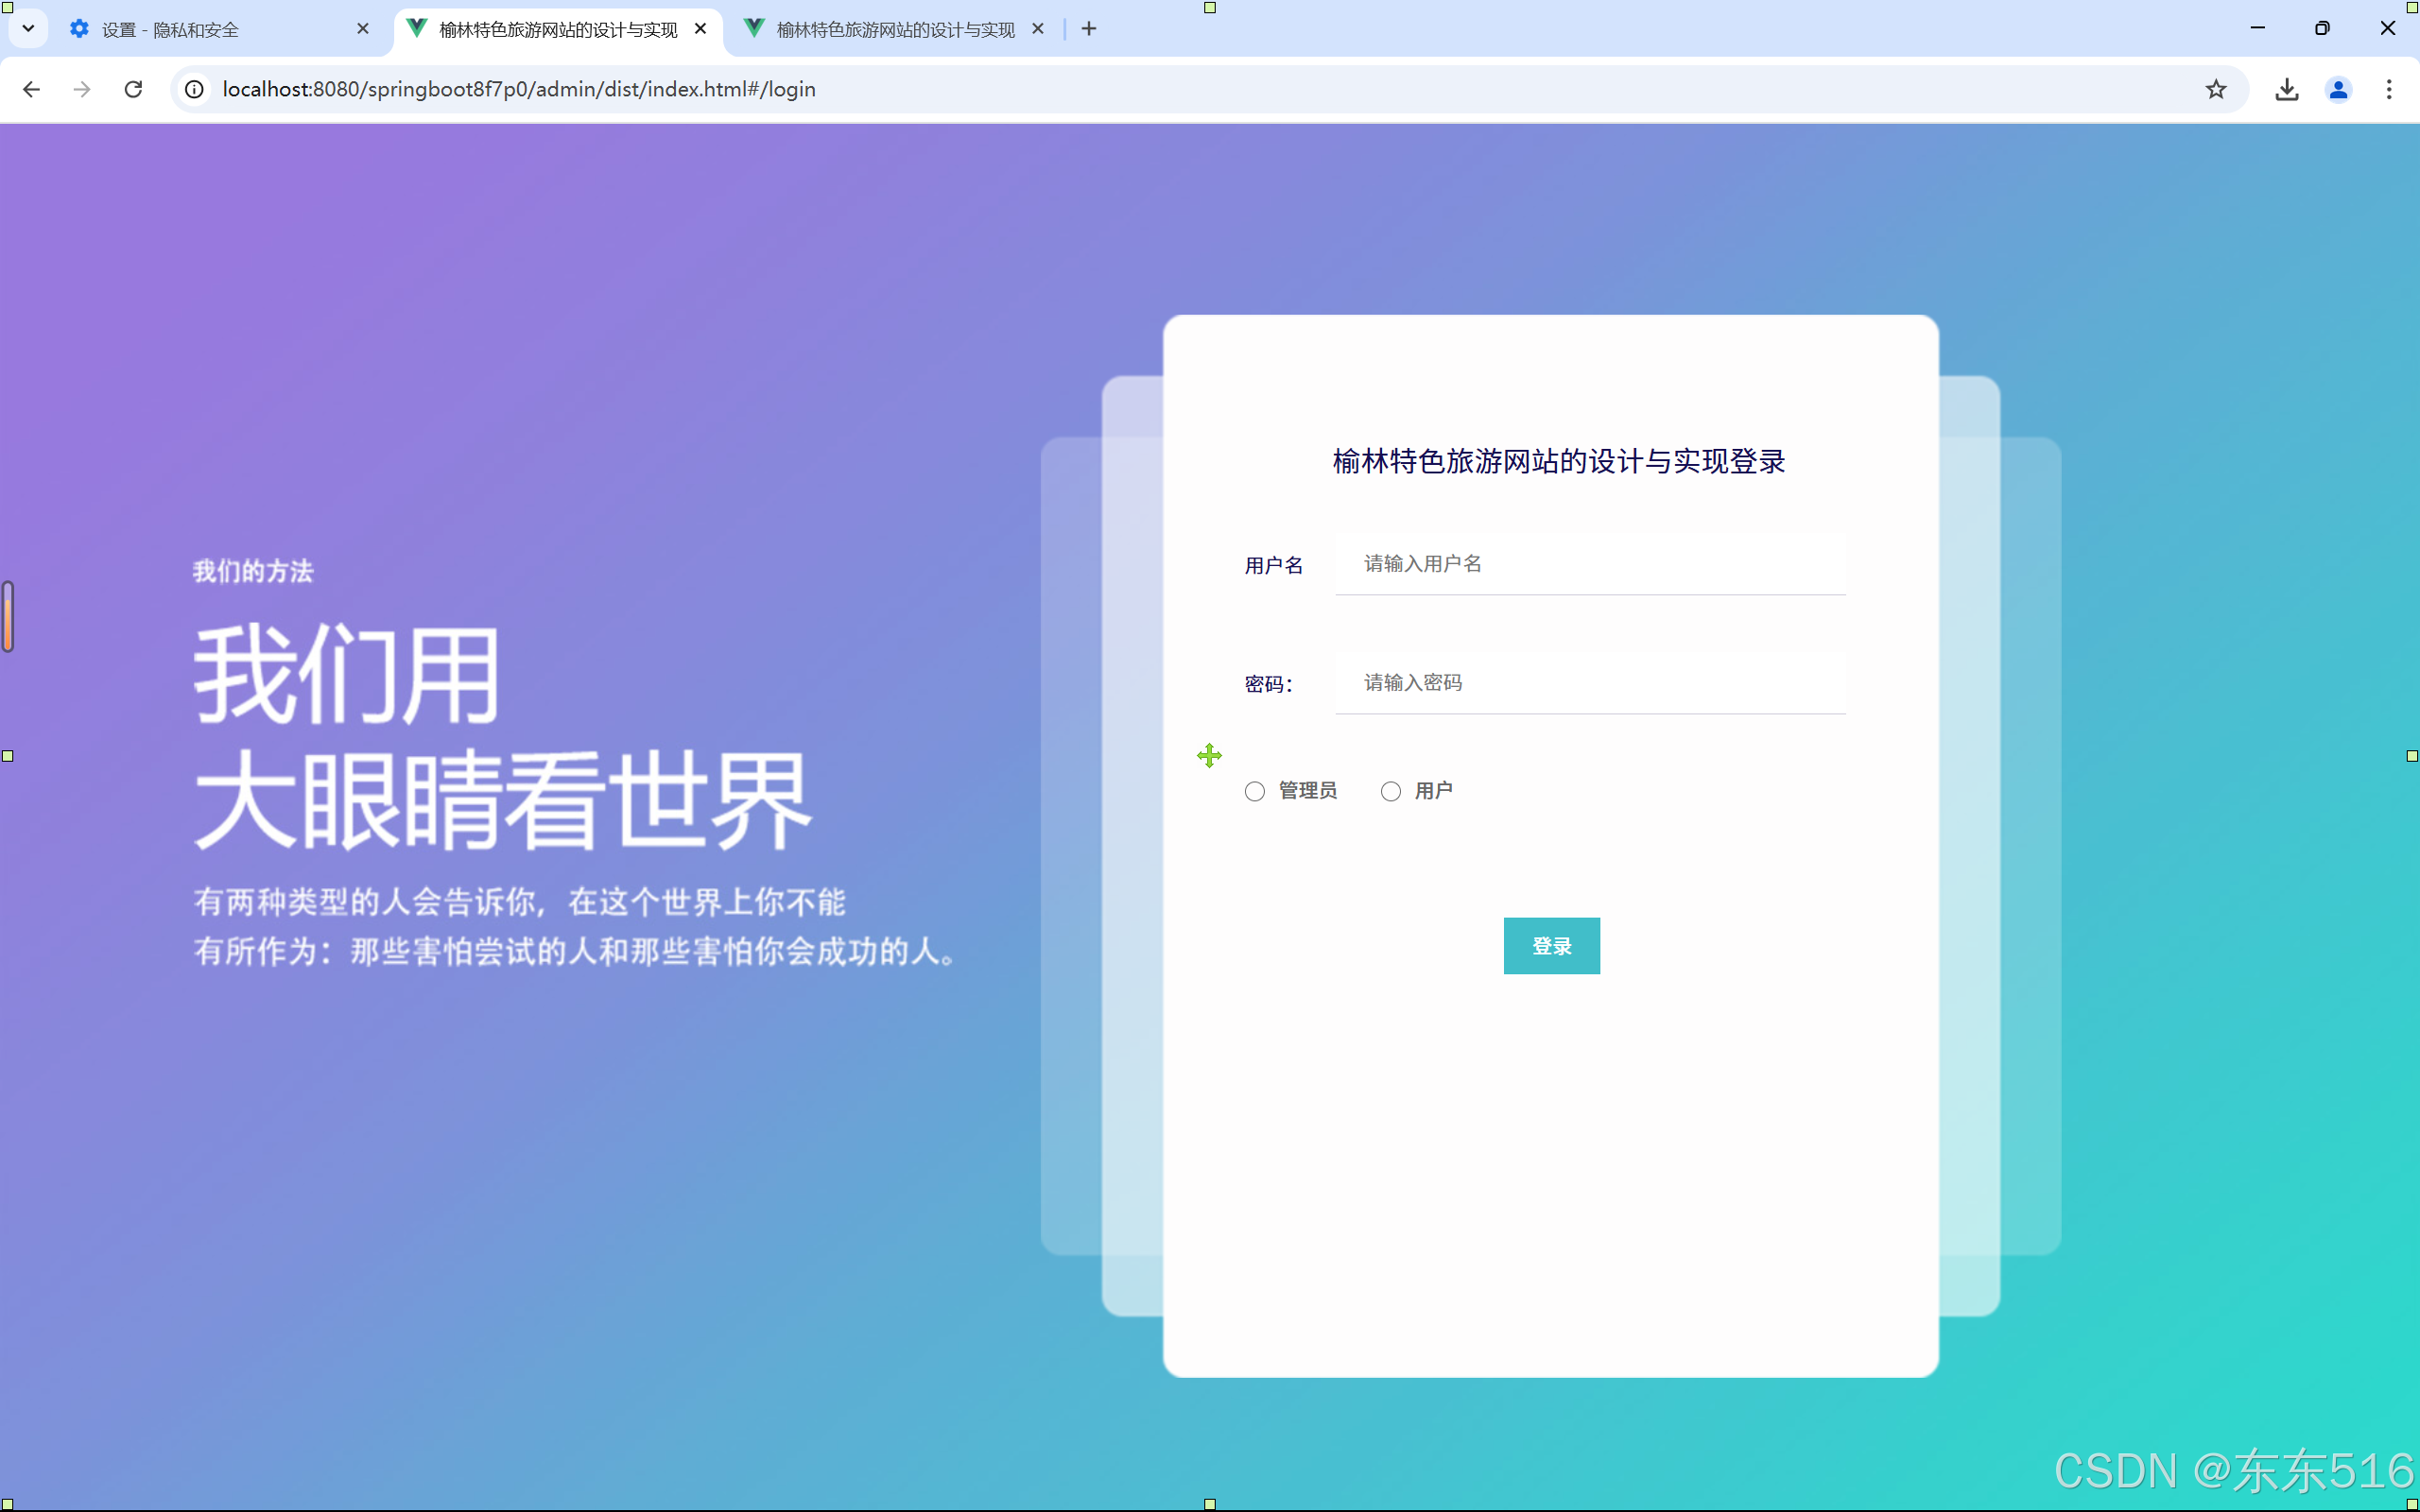Bookmark this page with star icon
The image size is (2420, 1512).
tap(2216, 89)
